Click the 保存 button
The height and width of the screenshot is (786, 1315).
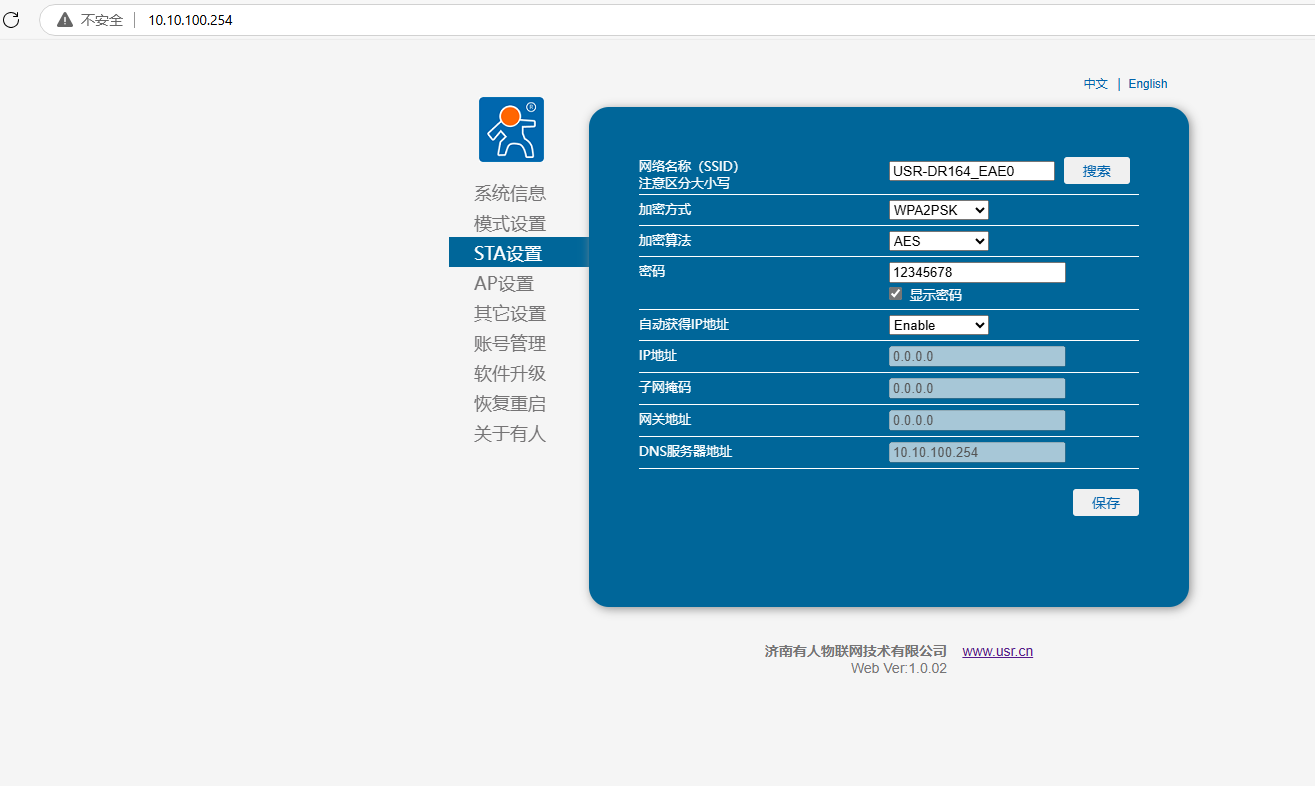pos(1105,503)
